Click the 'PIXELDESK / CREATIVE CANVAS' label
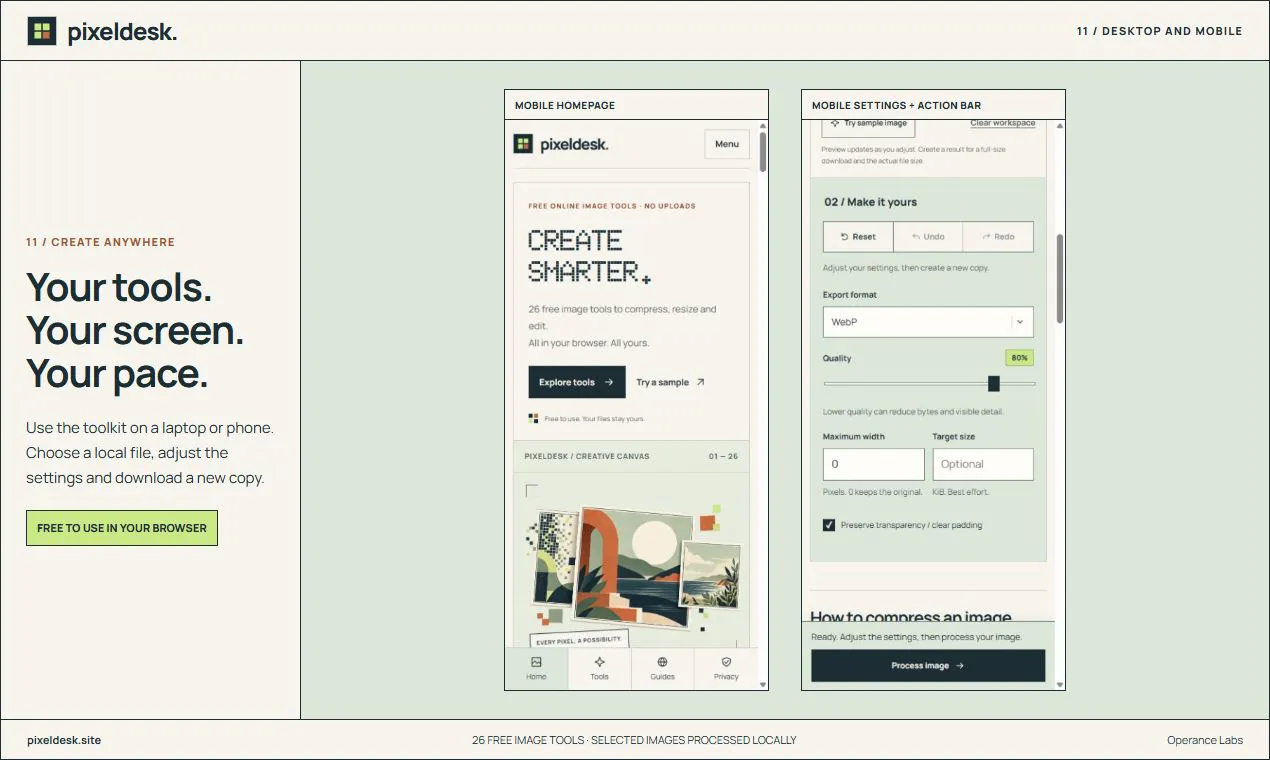 click(x=587, y=456)
